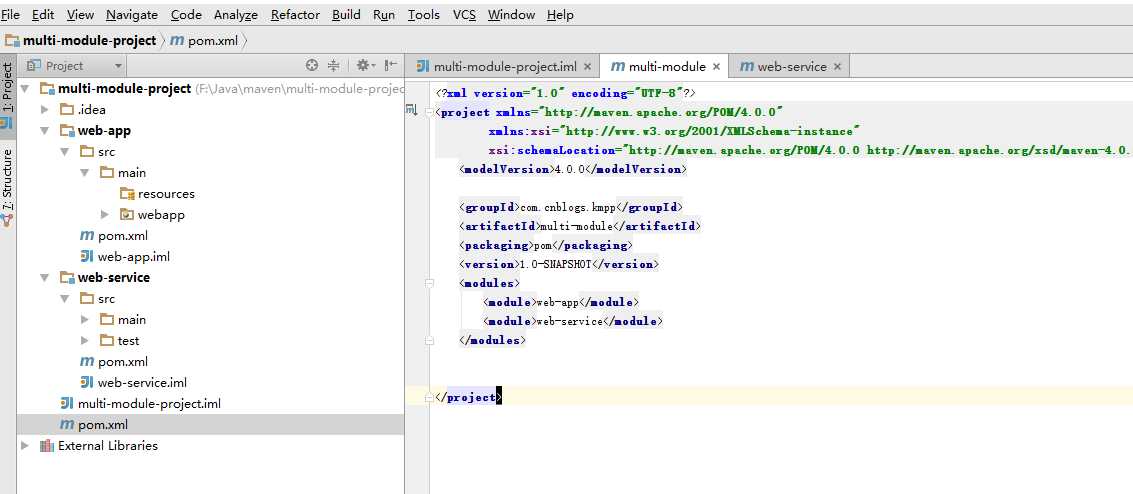Select root pom.xml in project tree
The image size is (1133, 494).
pyautogui.click(x=210, y=425)
